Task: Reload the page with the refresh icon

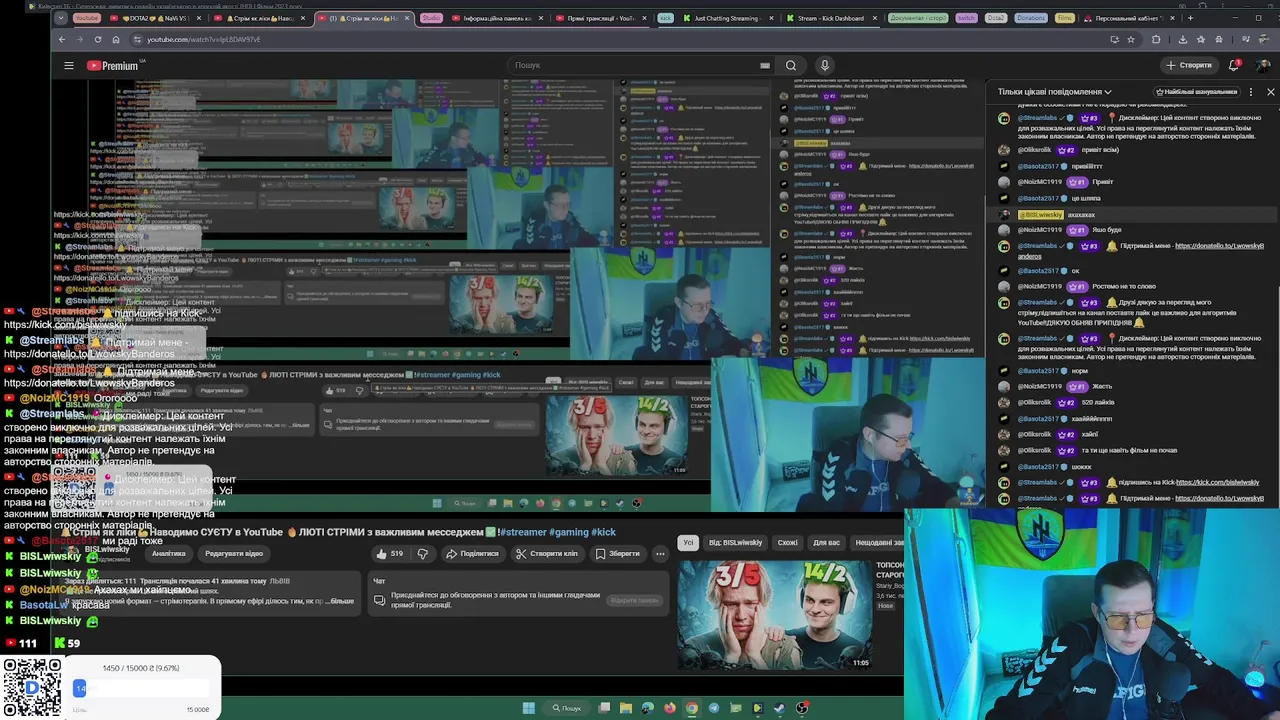Action: 98,39
